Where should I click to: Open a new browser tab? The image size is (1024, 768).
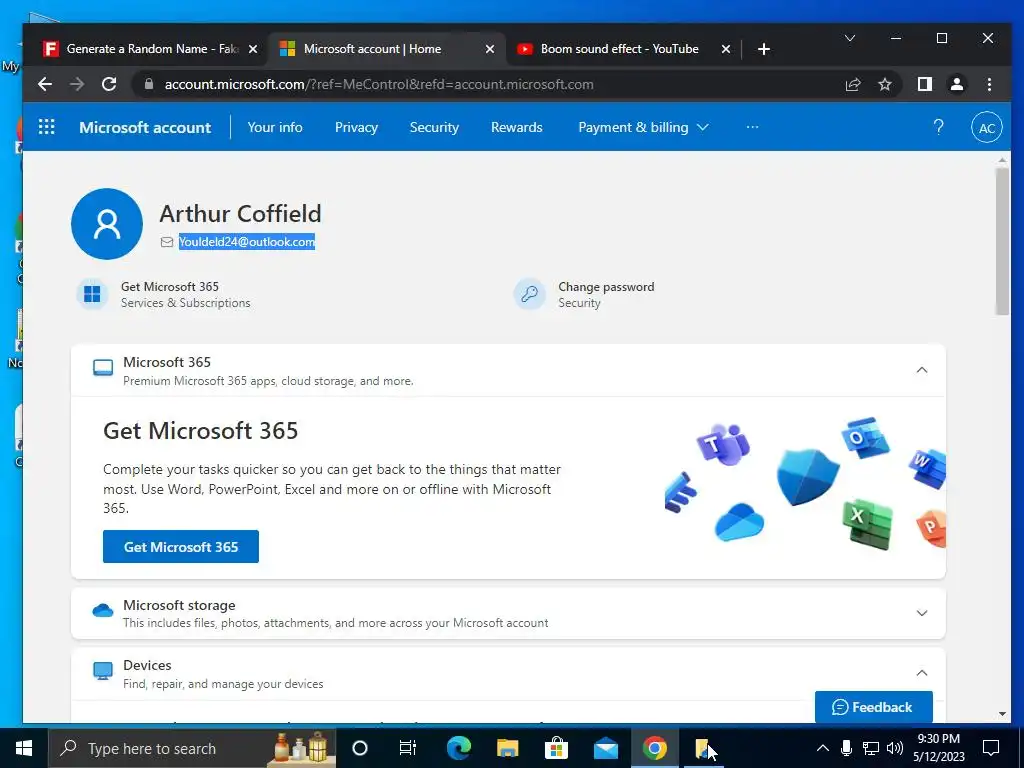pyautogui.click(x=763, y=49)
